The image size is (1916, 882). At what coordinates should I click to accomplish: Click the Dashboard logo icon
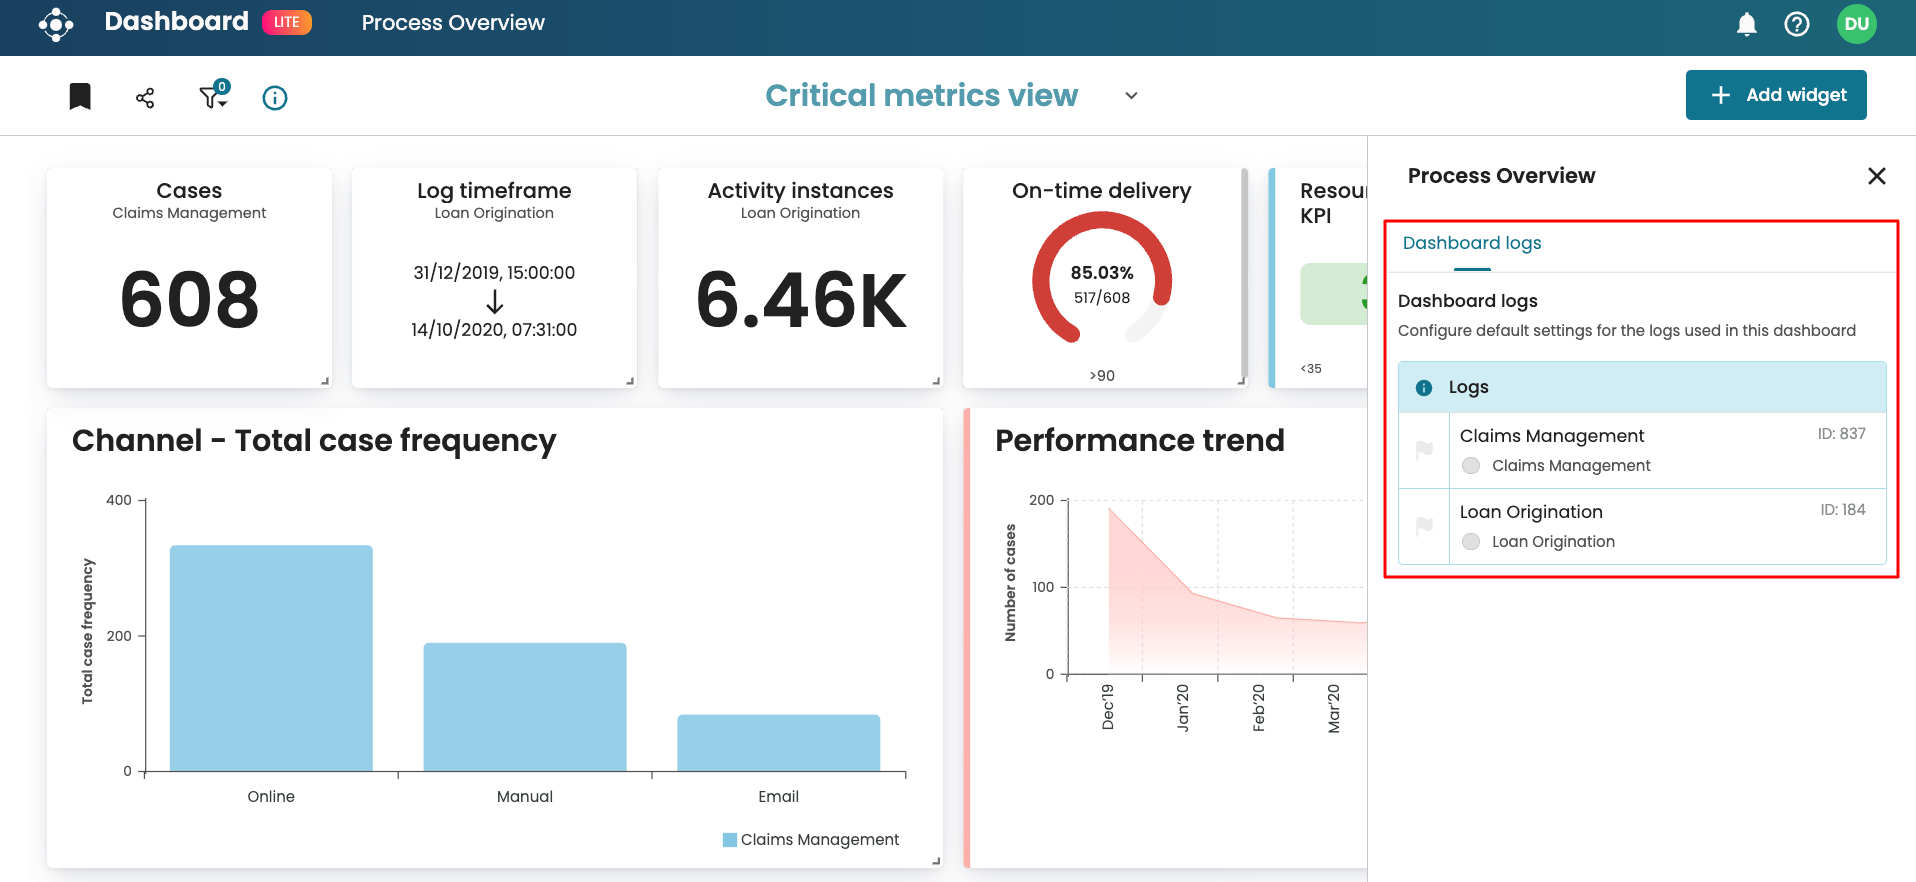click(56, 24)
